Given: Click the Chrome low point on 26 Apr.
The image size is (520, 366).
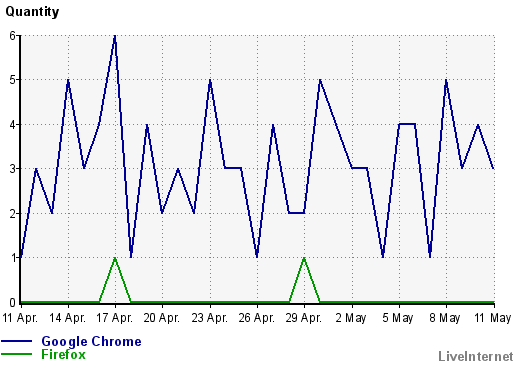Looking at the screenshot, I should point(257,257).
